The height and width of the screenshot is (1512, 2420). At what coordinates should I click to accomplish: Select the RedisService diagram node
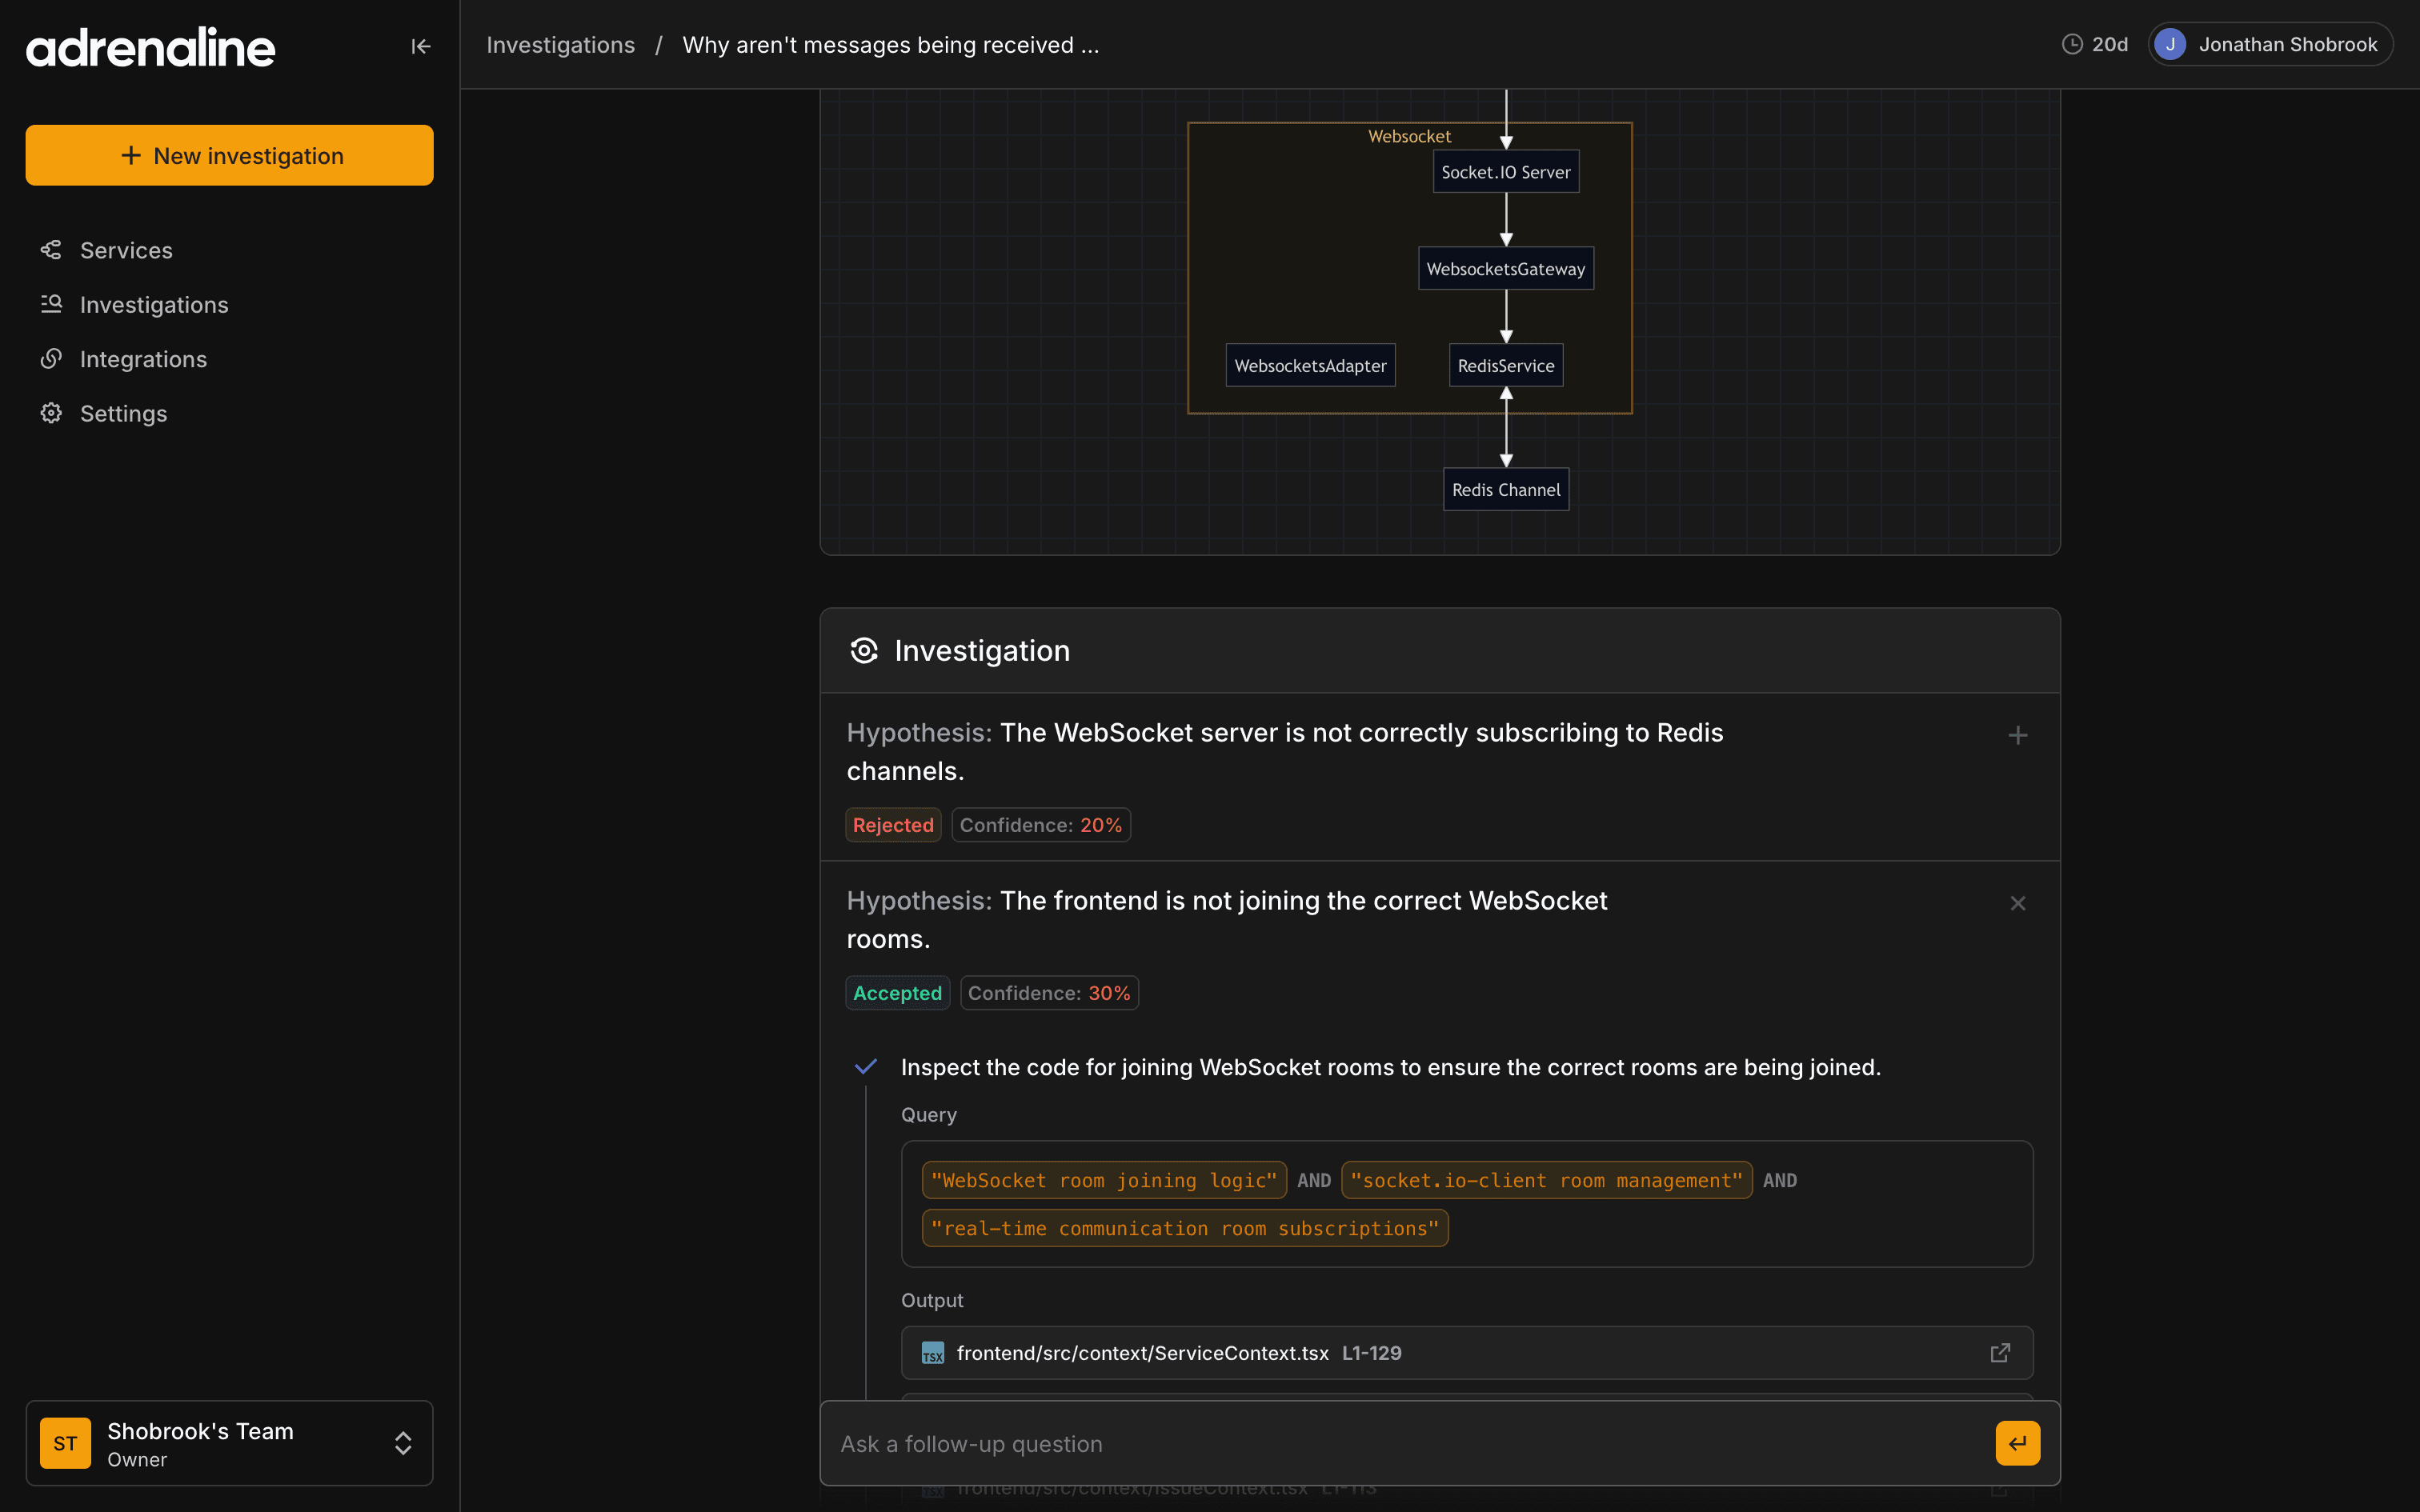pyautogui.click(x=1505, y=365)
